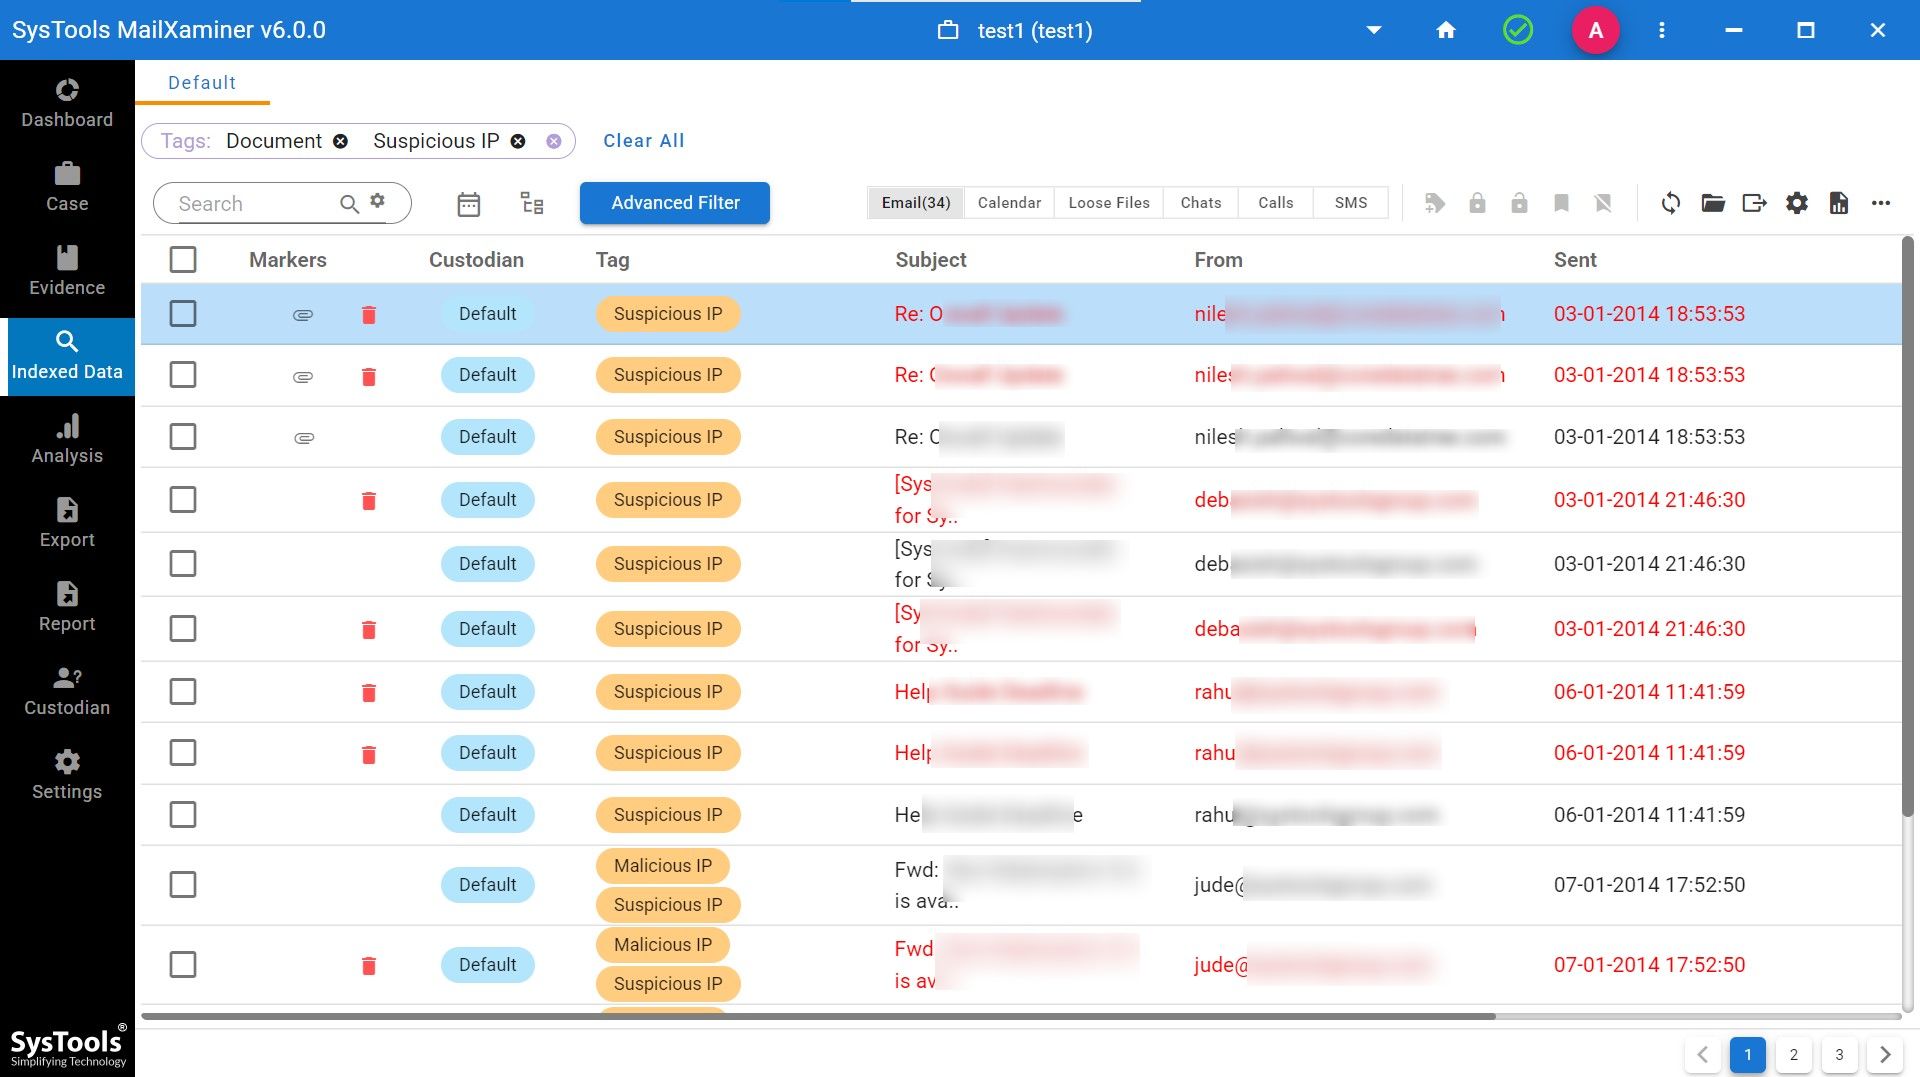Open list settings gear in toolbar

coord(1797,203)
